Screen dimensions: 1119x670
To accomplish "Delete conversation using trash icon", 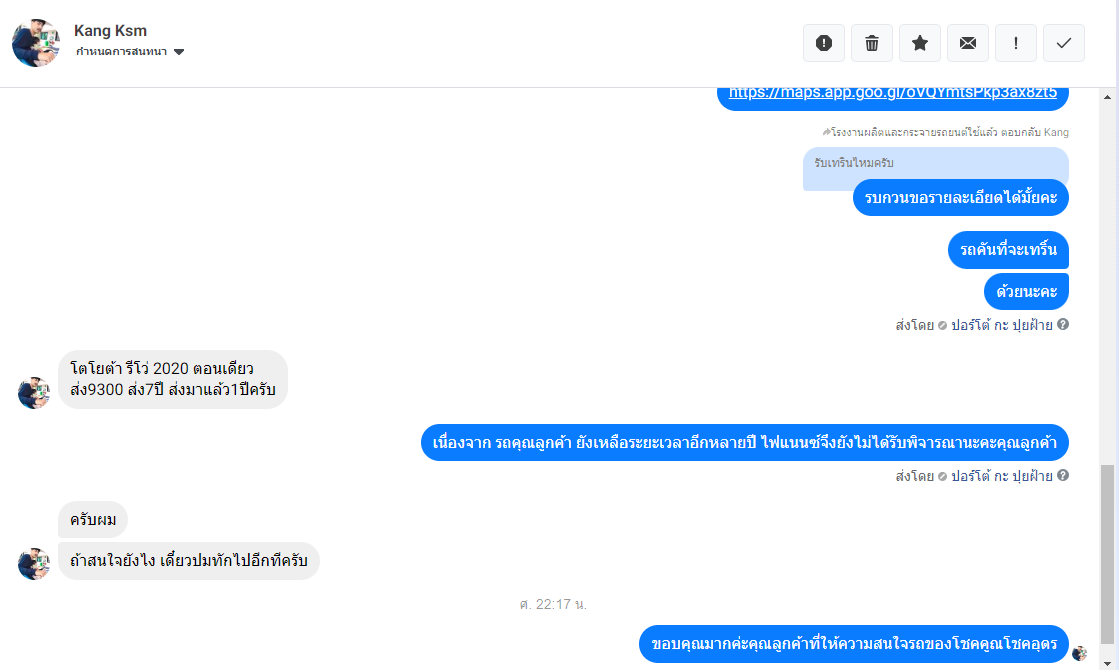I will [871, 43].
